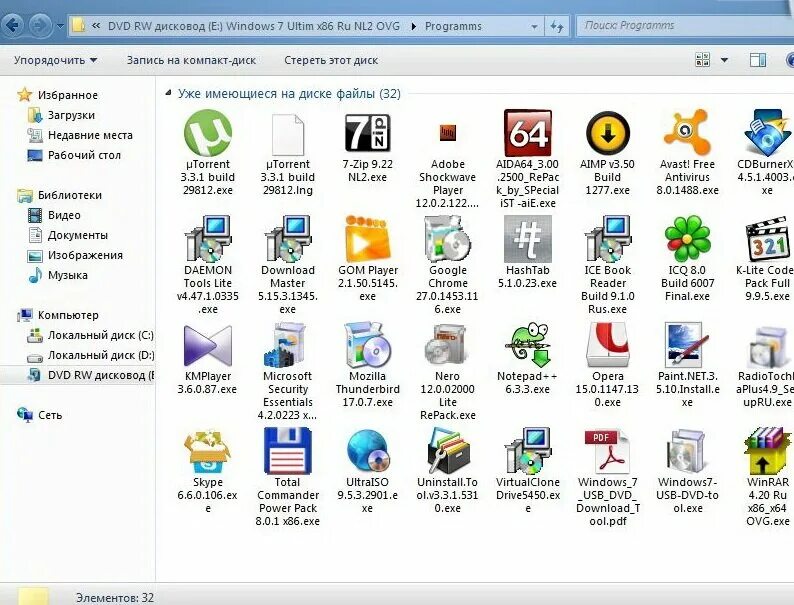Viewport: 794px width, 605px height.
Task: Open Библиотеки in the navigation pane
Action: [x=69, y=195]
